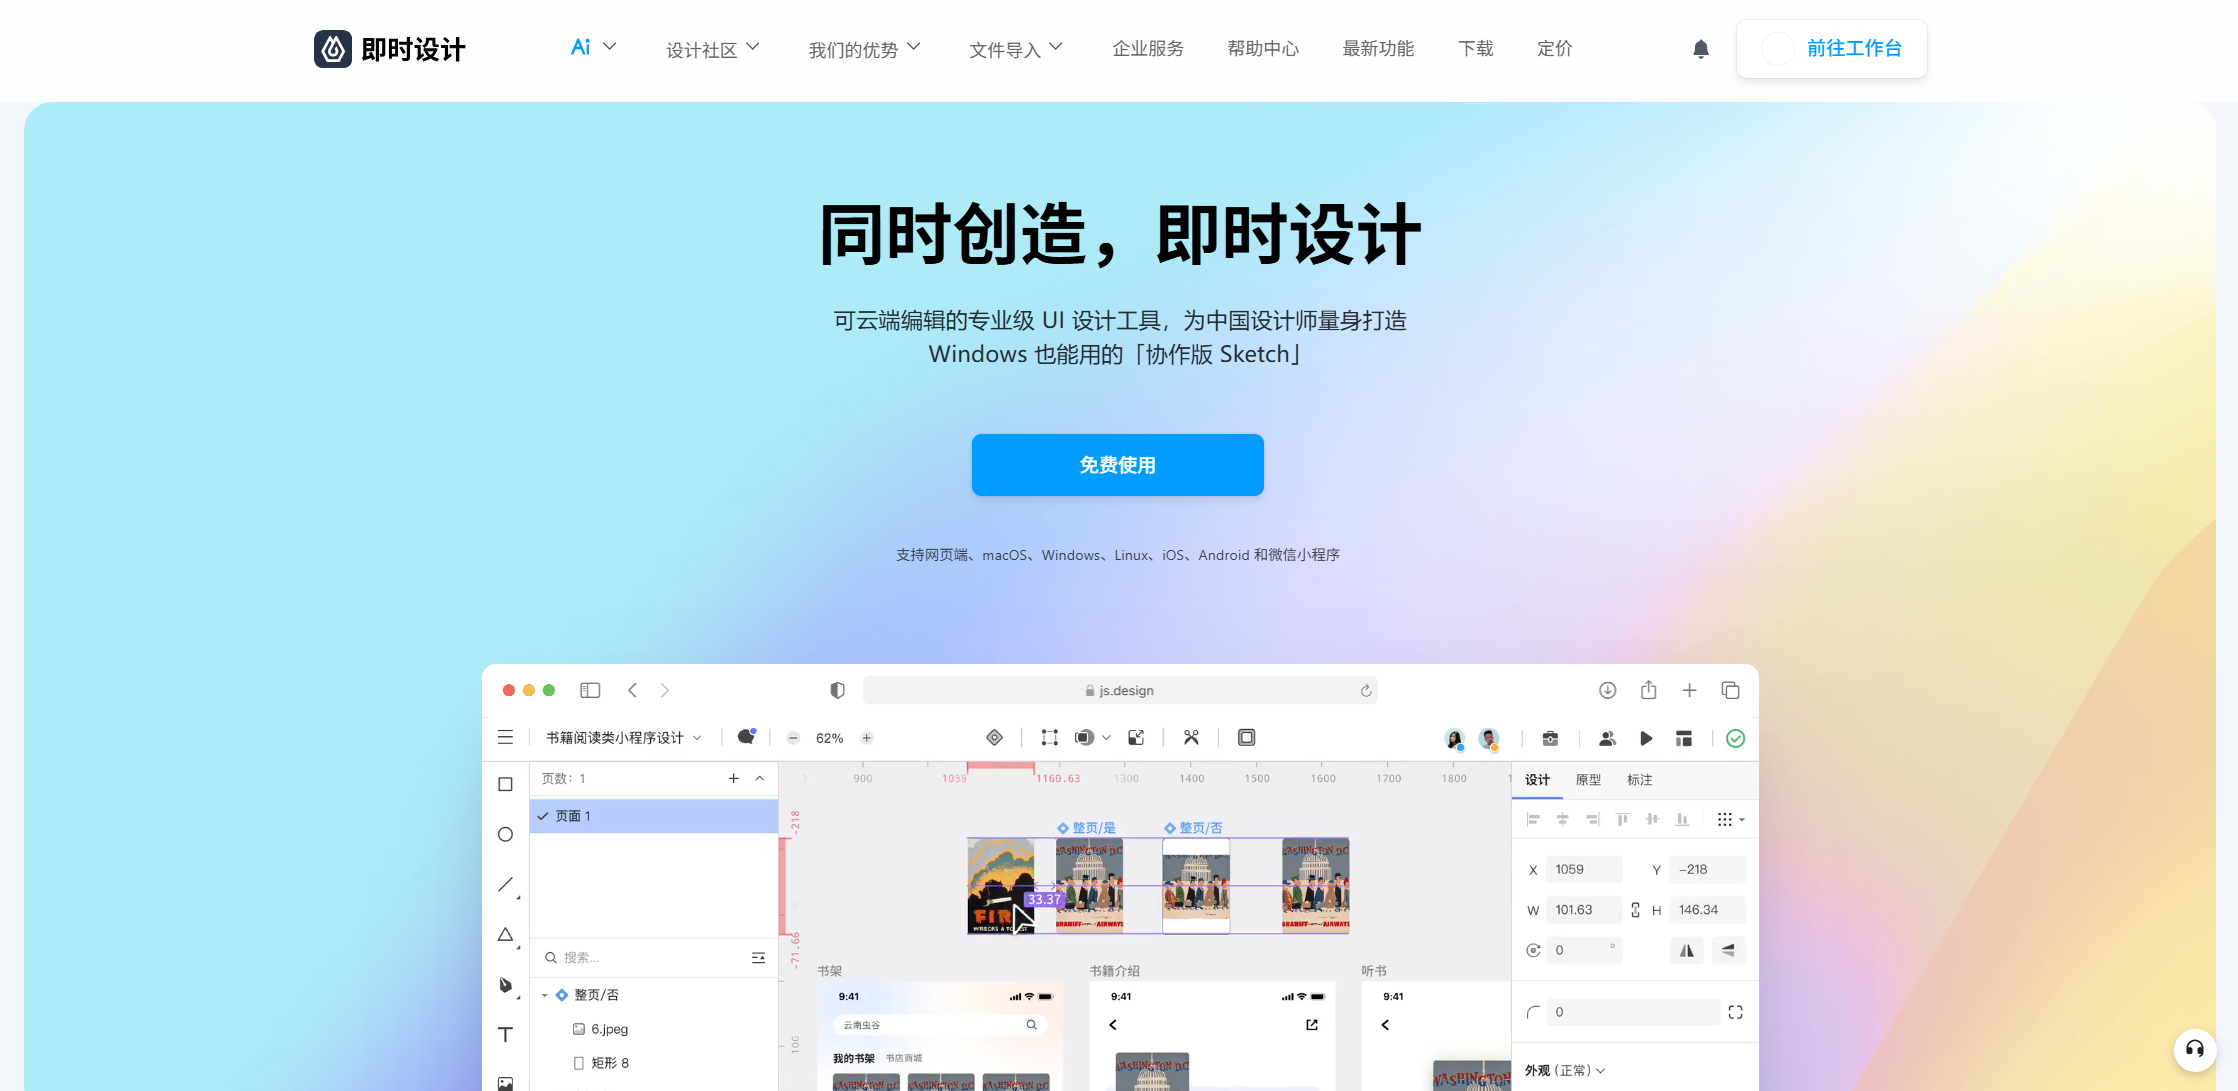Switch to the 设计 tab
This screenshot has width=2238, height=1091.
point(1538,780)
